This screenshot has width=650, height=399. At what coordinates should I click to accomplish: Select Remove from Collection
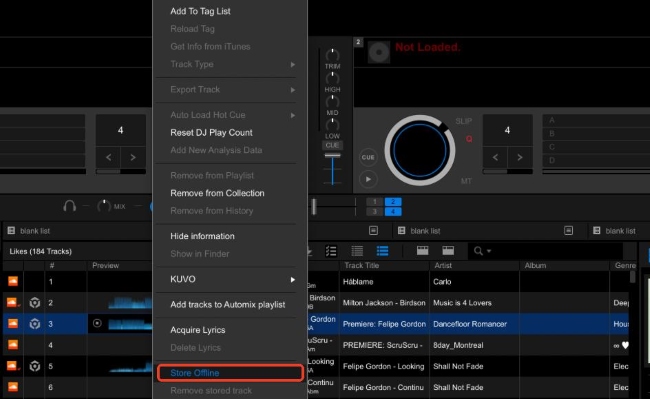pos(217,193)
